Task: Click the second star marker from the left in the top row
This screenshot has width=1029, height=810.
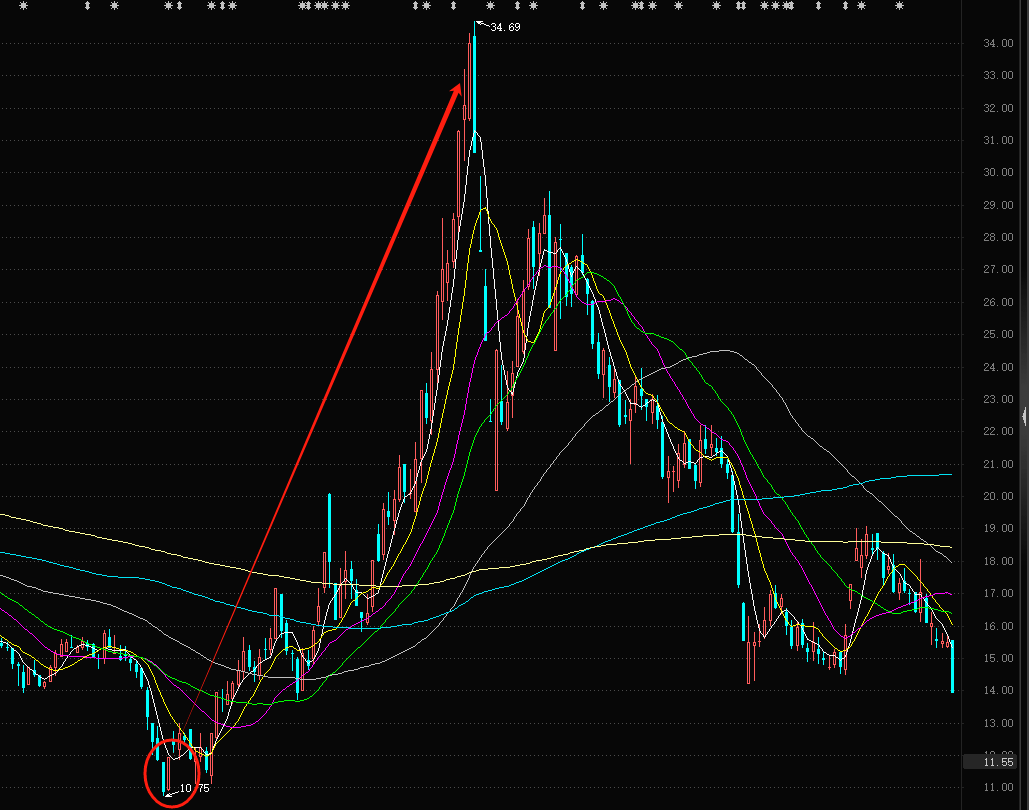Action: tap(114, 6)
